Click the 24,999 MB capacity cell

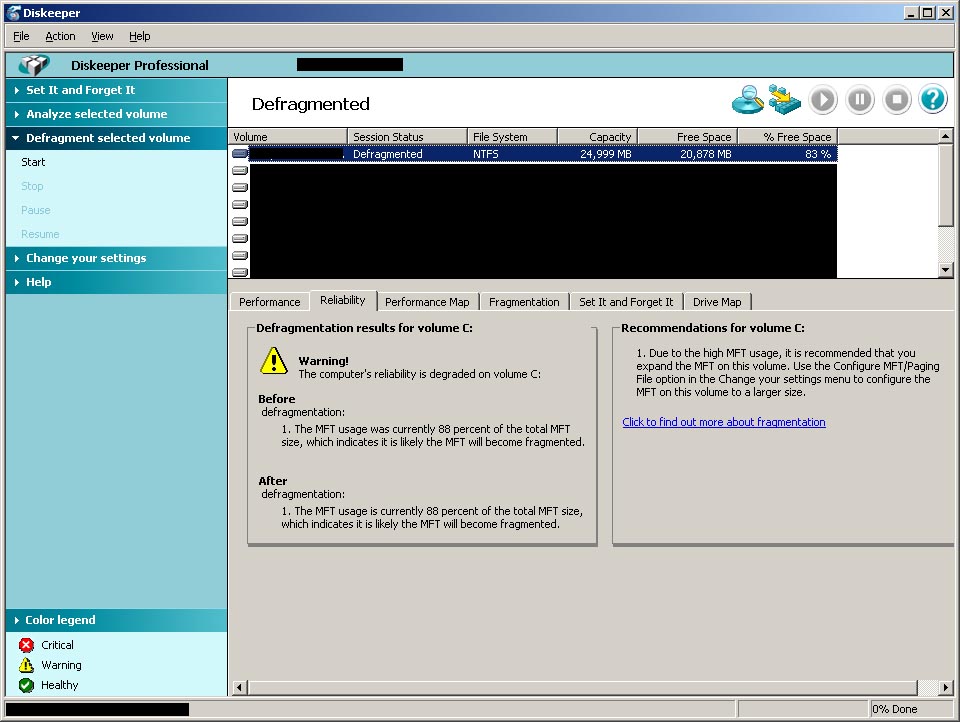click(606, 154)
